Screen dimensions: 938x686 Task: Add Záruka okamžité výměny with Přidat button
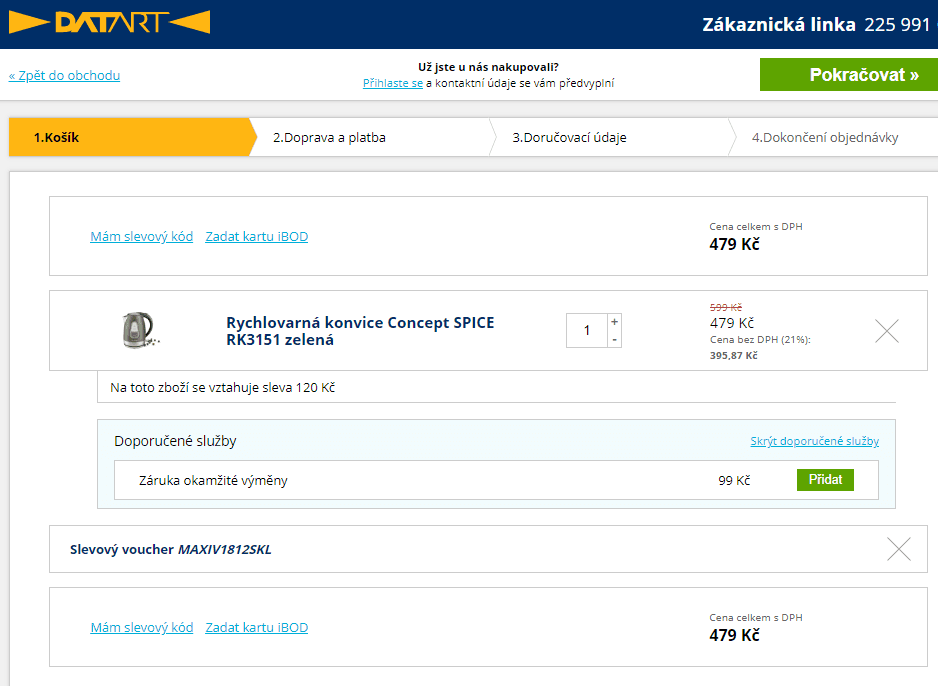tap(825, 480)
